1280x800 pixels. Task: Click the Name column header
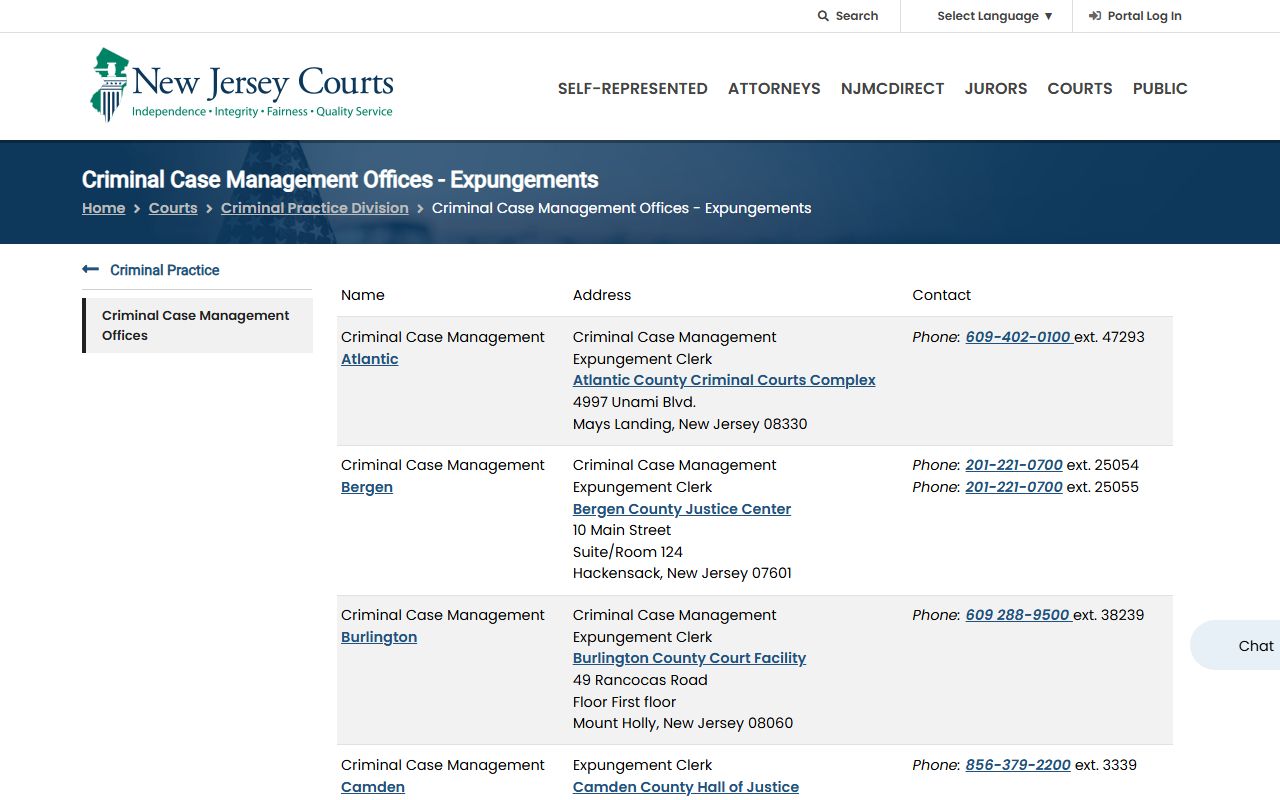pos(363,295)
